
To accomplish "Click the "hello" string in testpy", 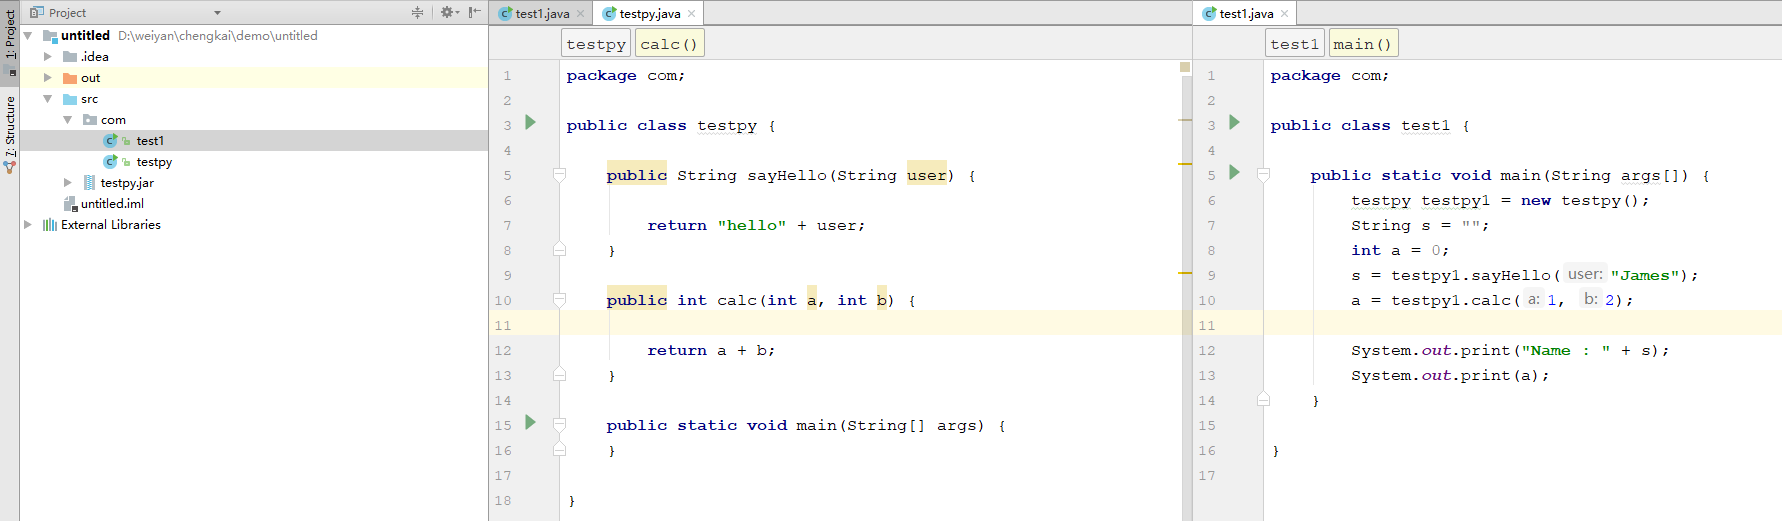I will [x=752, y=225].
